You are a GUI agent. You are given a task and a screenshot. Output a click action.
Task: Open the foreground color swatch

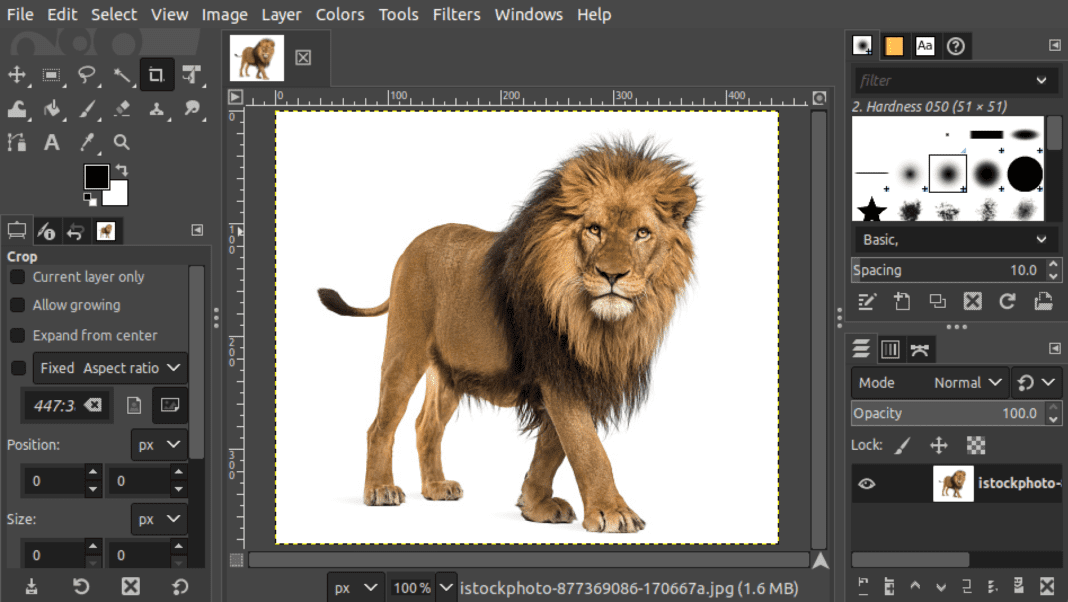click(96, 178)
